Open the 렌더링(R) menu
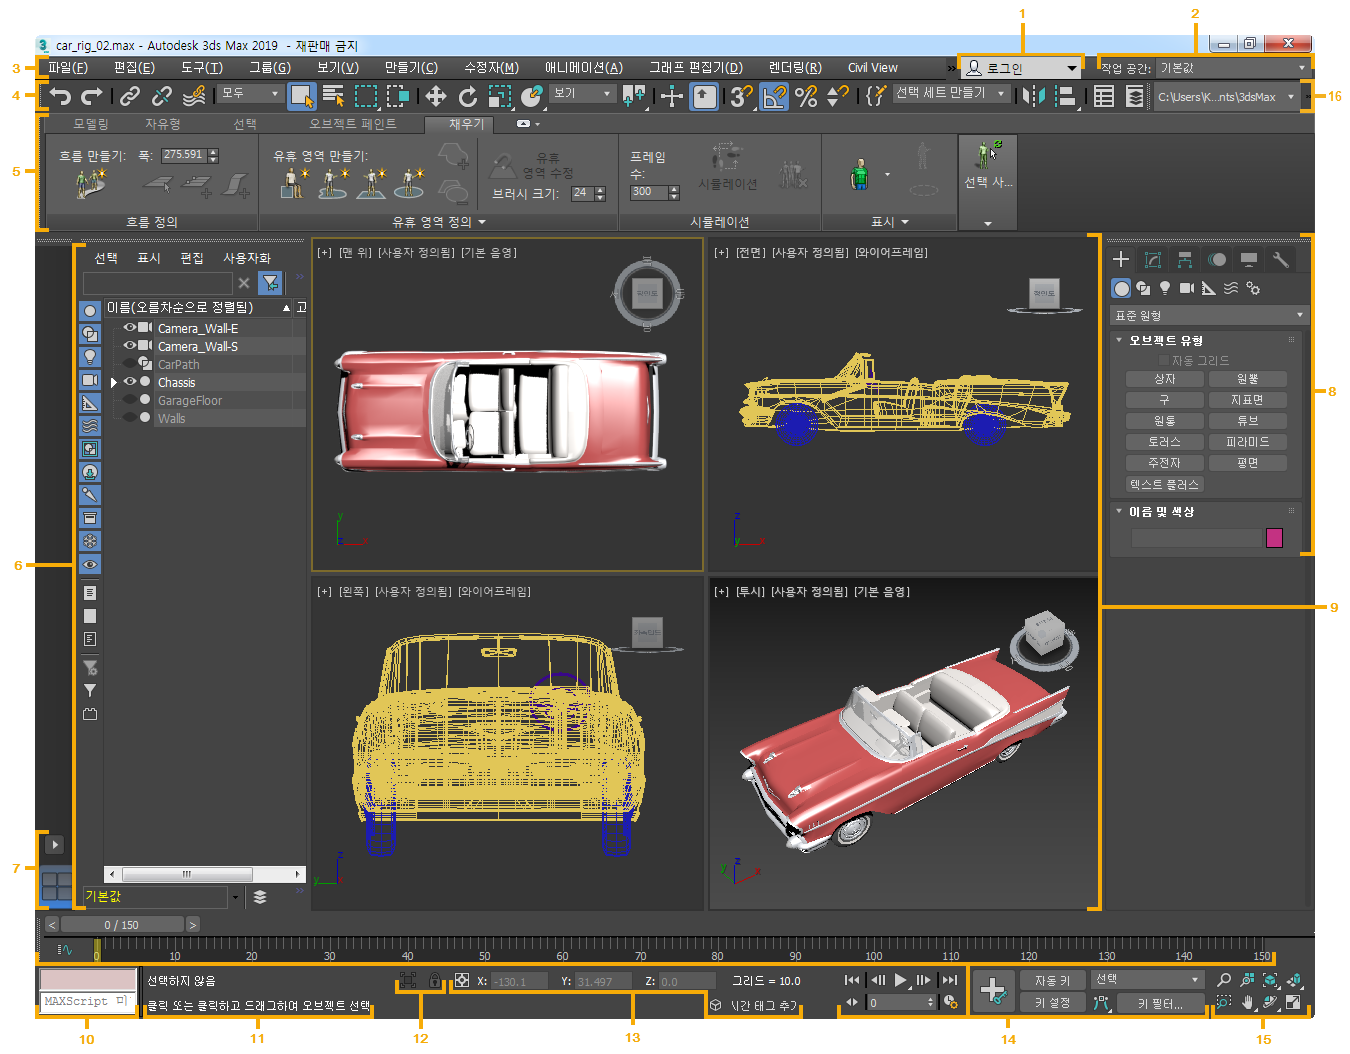This screenshot has width=1350, height=1054. pos(795,68)
